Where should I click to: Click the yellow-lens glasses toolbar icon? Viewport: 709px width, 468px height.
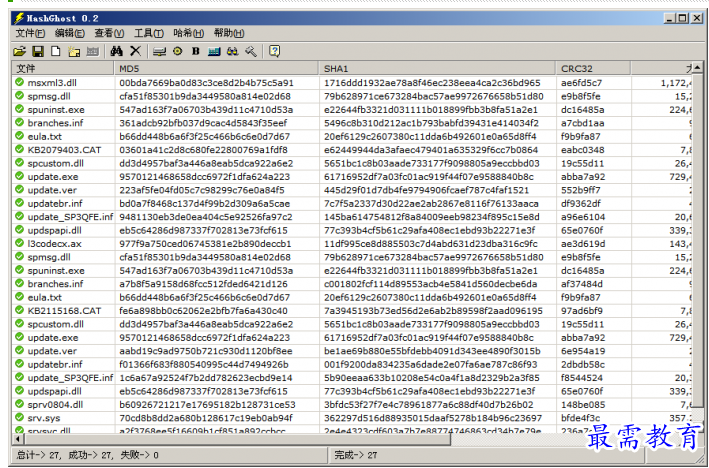coord(232,51)
